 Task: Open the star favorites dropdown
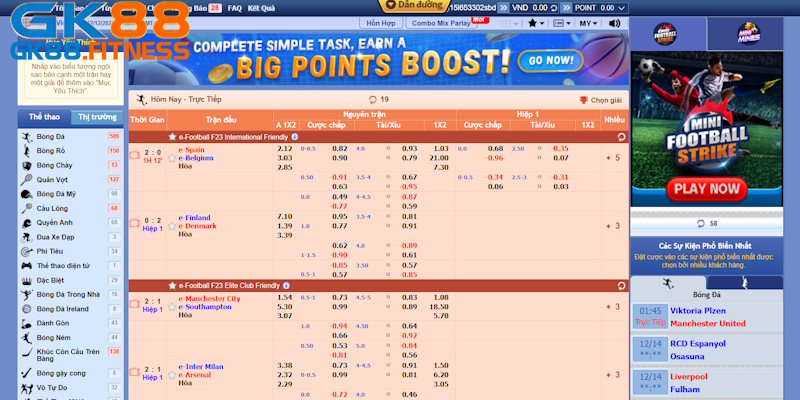(536, 23)
